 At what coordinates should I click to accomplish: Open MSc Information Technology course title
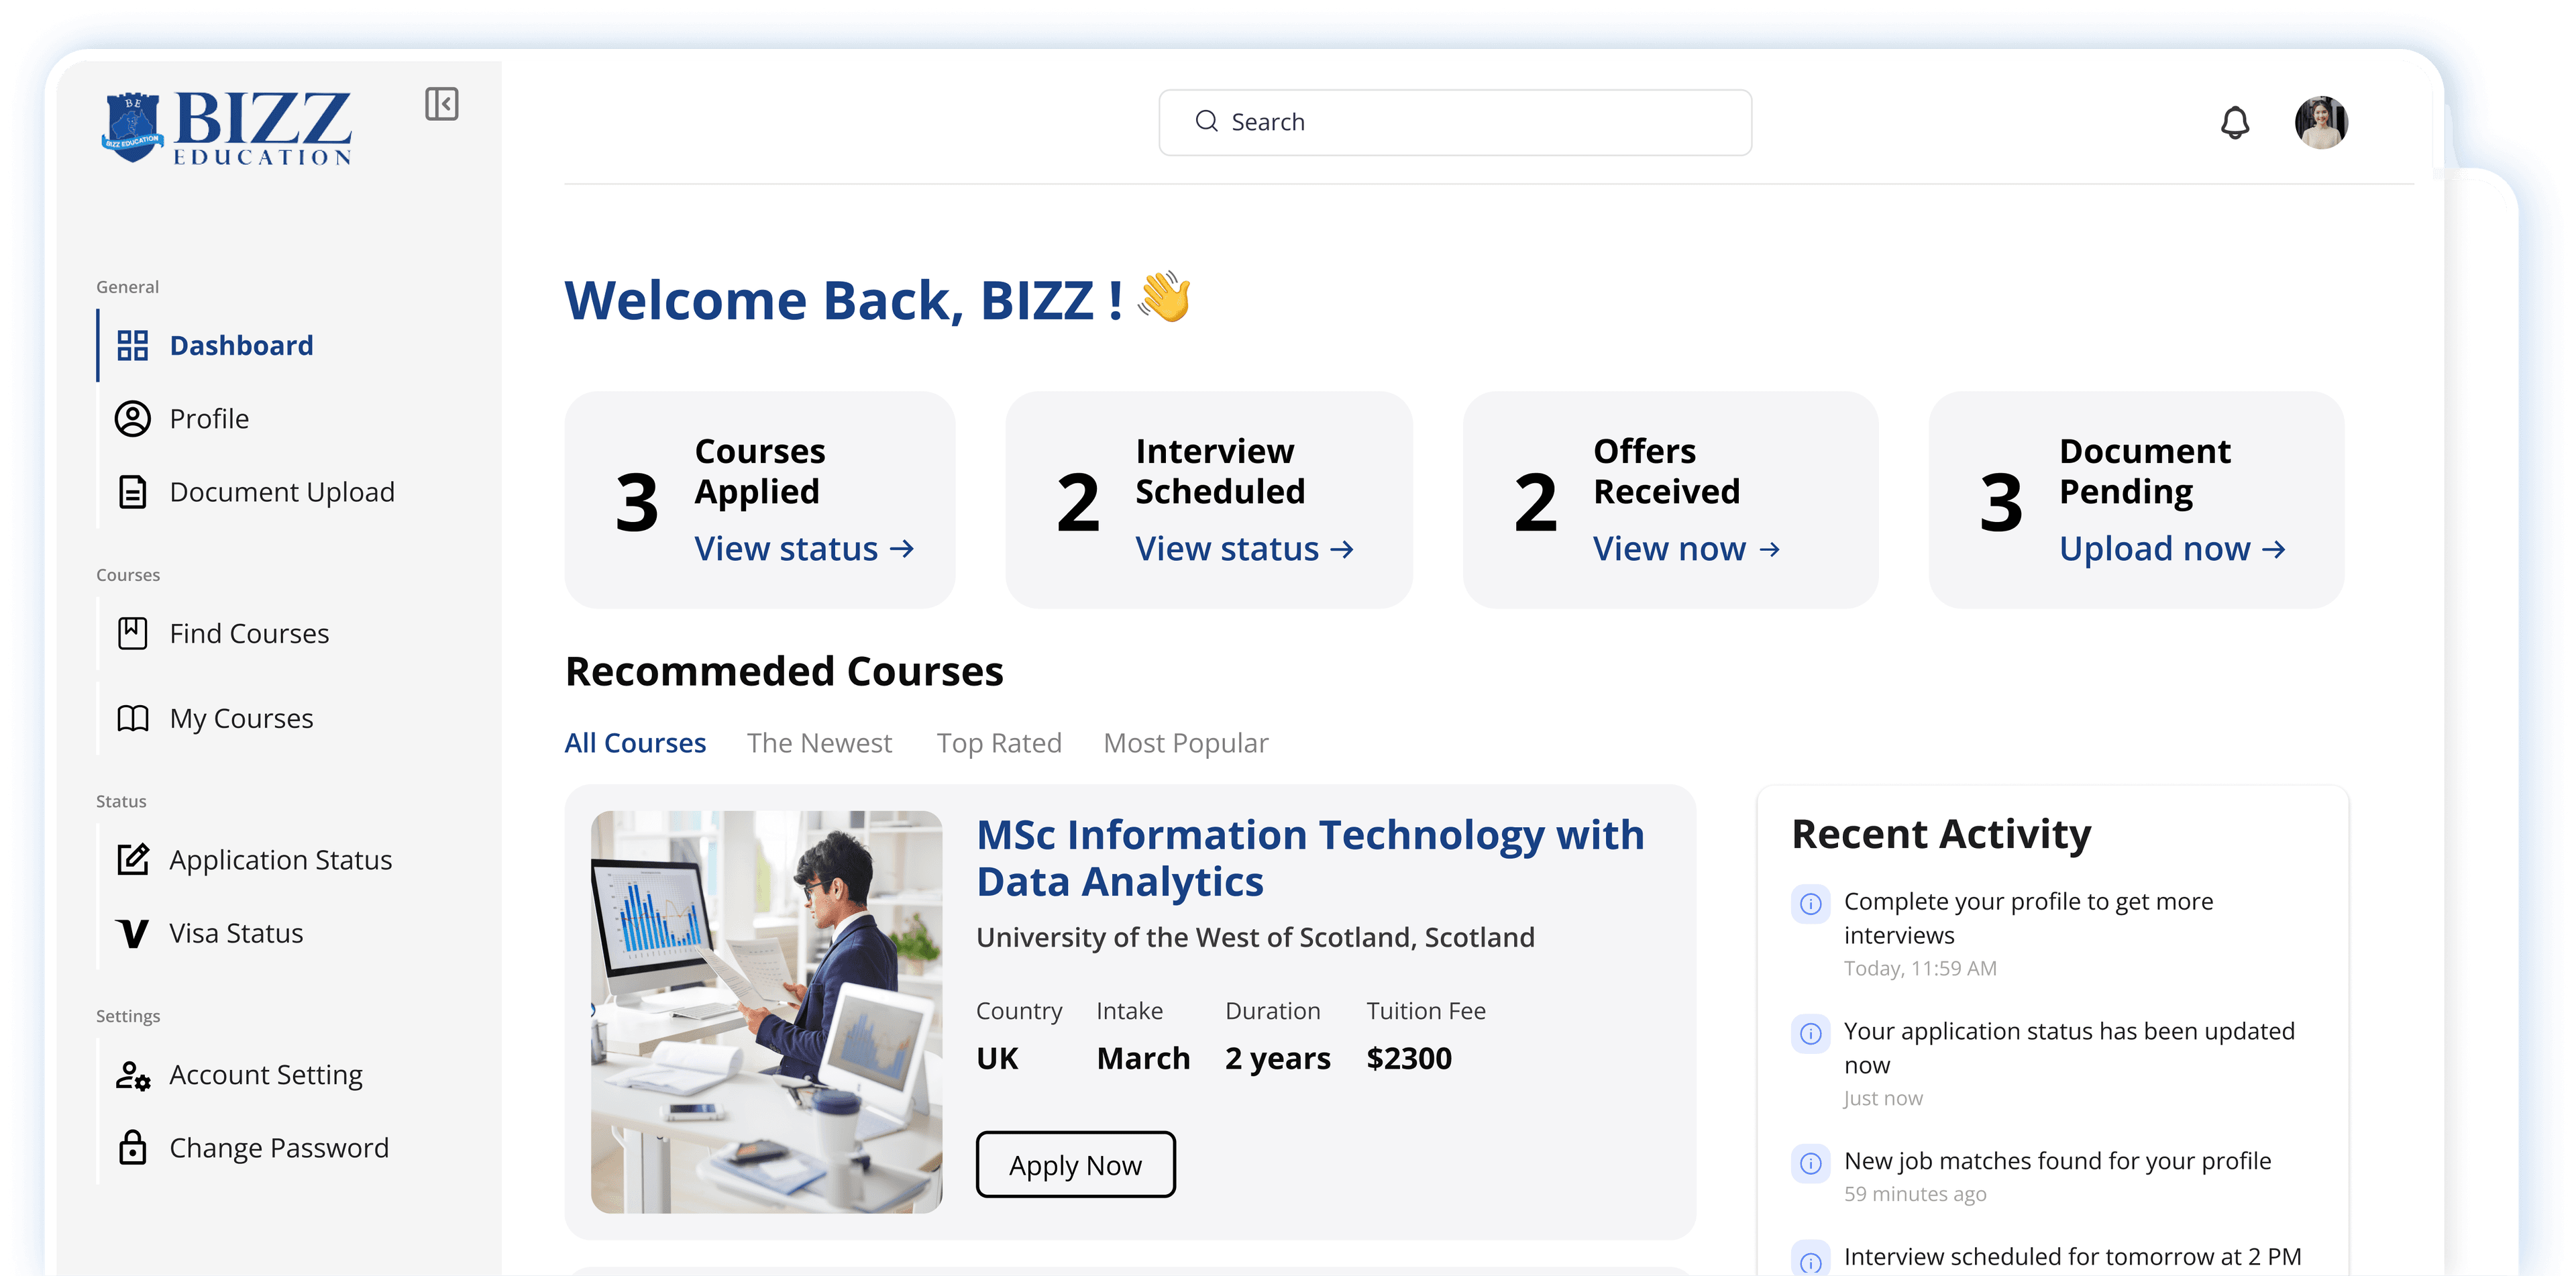1310,858
